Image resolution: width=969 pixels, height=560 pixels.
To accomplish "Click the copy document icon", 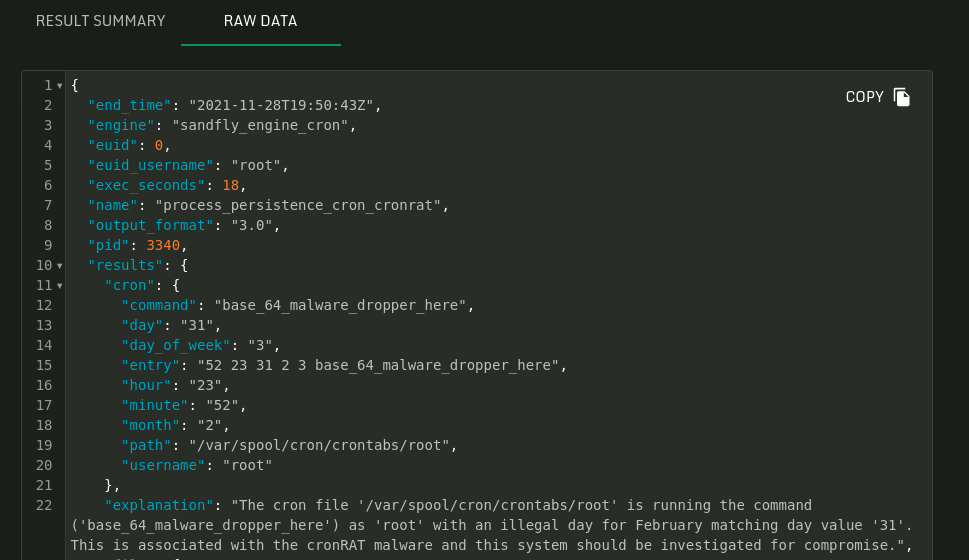I will click(x=902, y=97).
